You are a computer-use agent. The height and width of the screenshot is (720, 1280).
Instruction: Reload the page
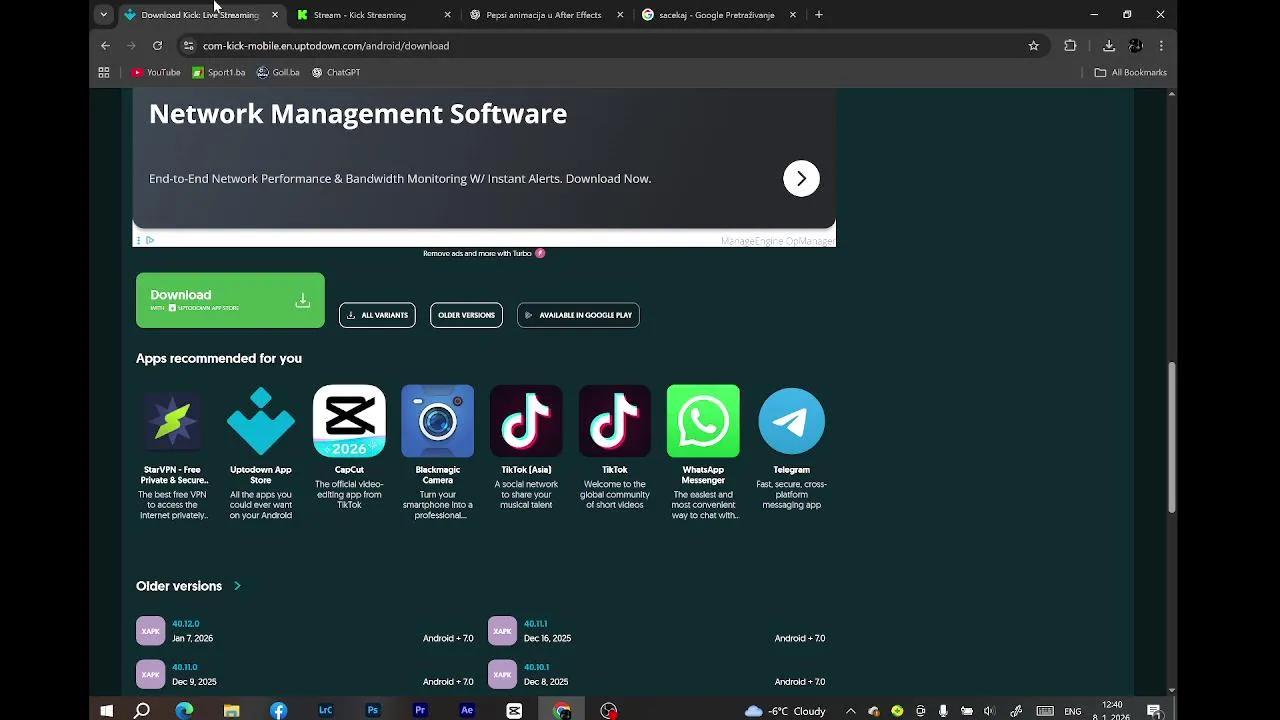[x=157, y=46]
